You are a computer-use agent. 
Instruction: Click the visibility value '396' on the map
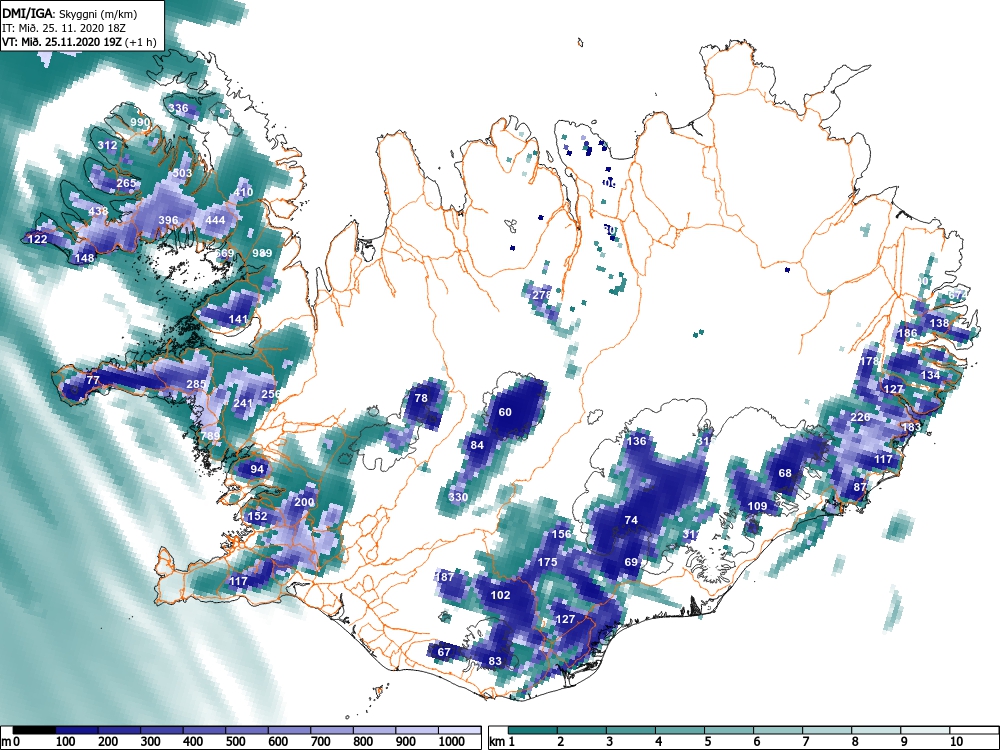tap(168, 220)
